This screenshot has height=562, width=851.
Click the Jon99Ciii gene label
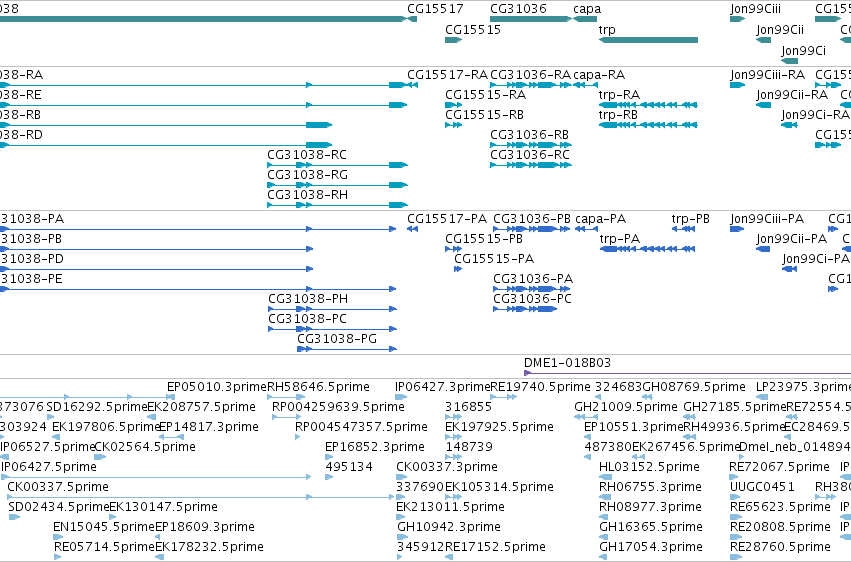756,9
